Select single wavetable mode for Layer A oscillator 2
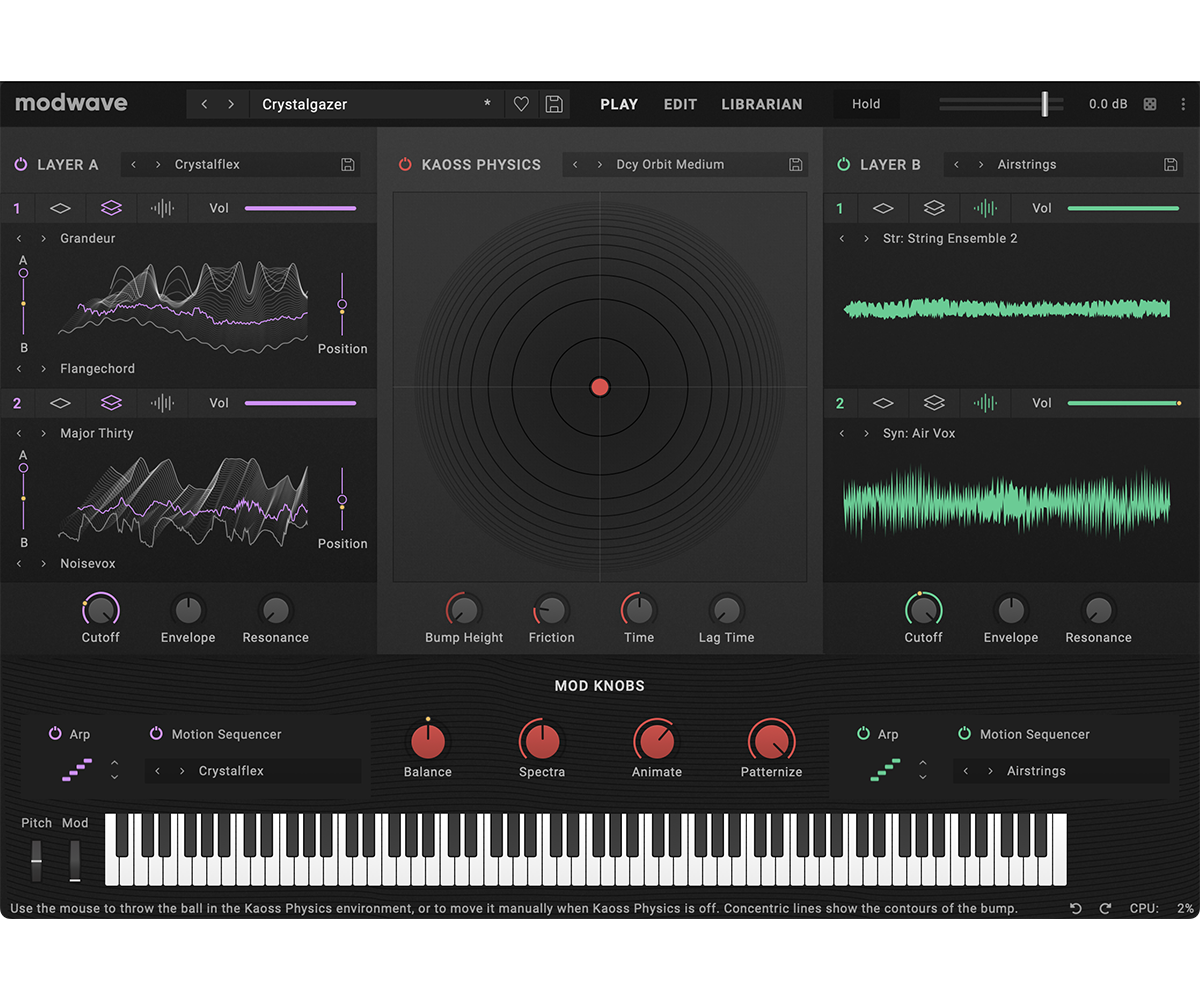Viewport: 1200px width, 1000px height. 61,403
